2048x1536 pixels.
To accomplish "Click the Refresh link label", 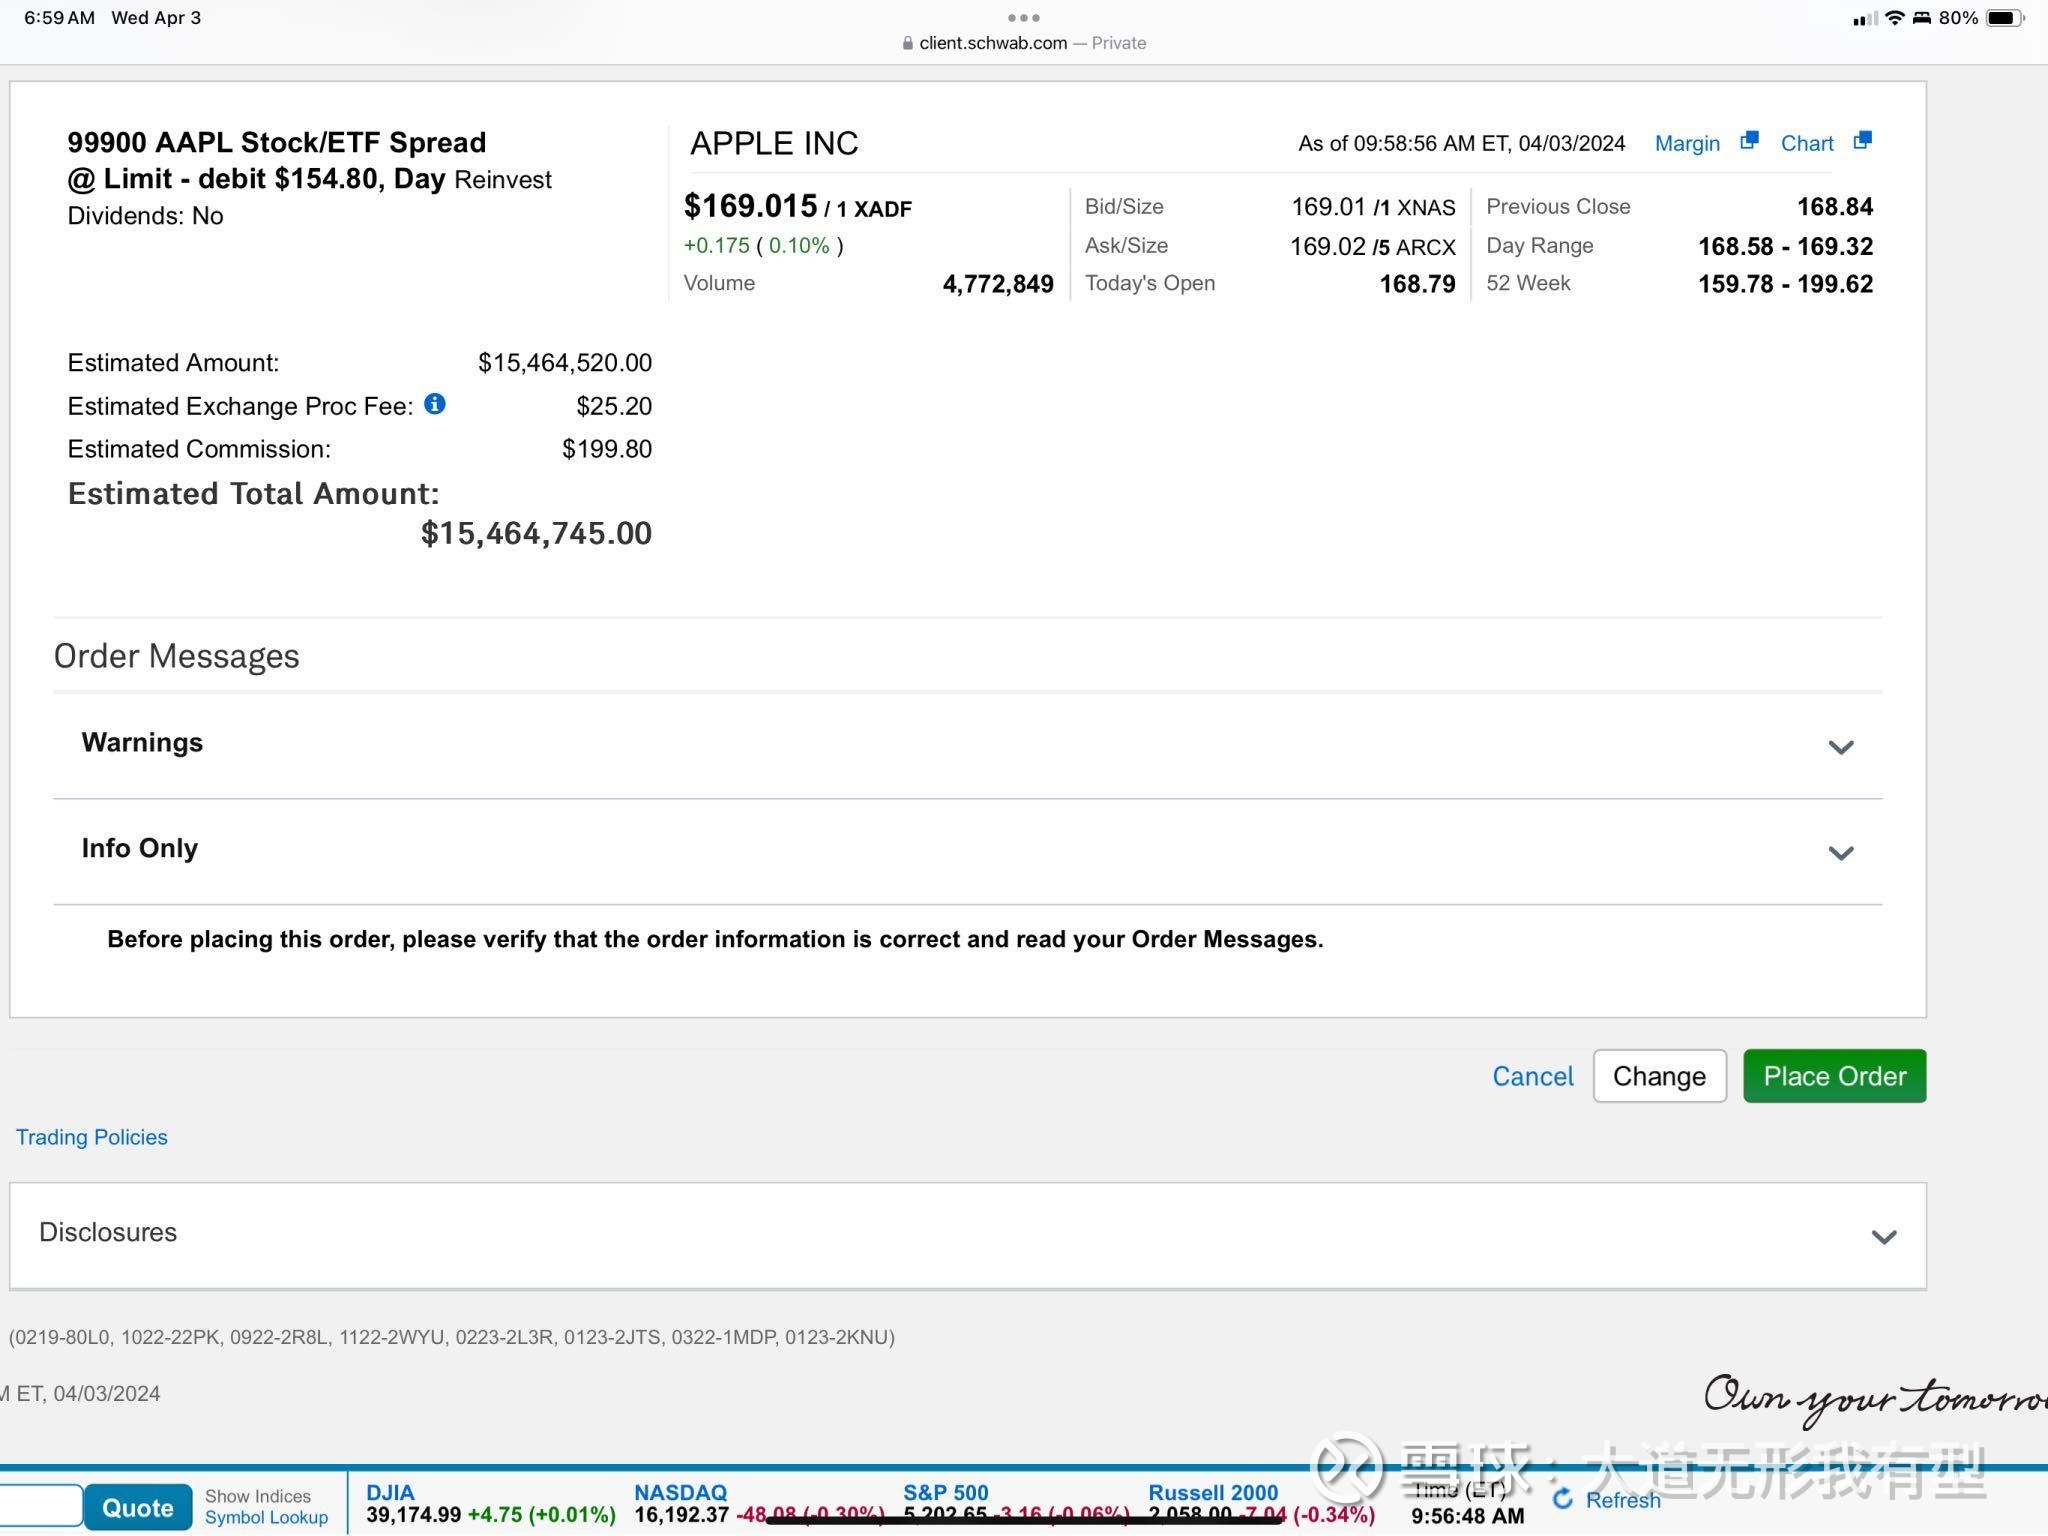I will pyautogui.click(x=1623, y=1500).
